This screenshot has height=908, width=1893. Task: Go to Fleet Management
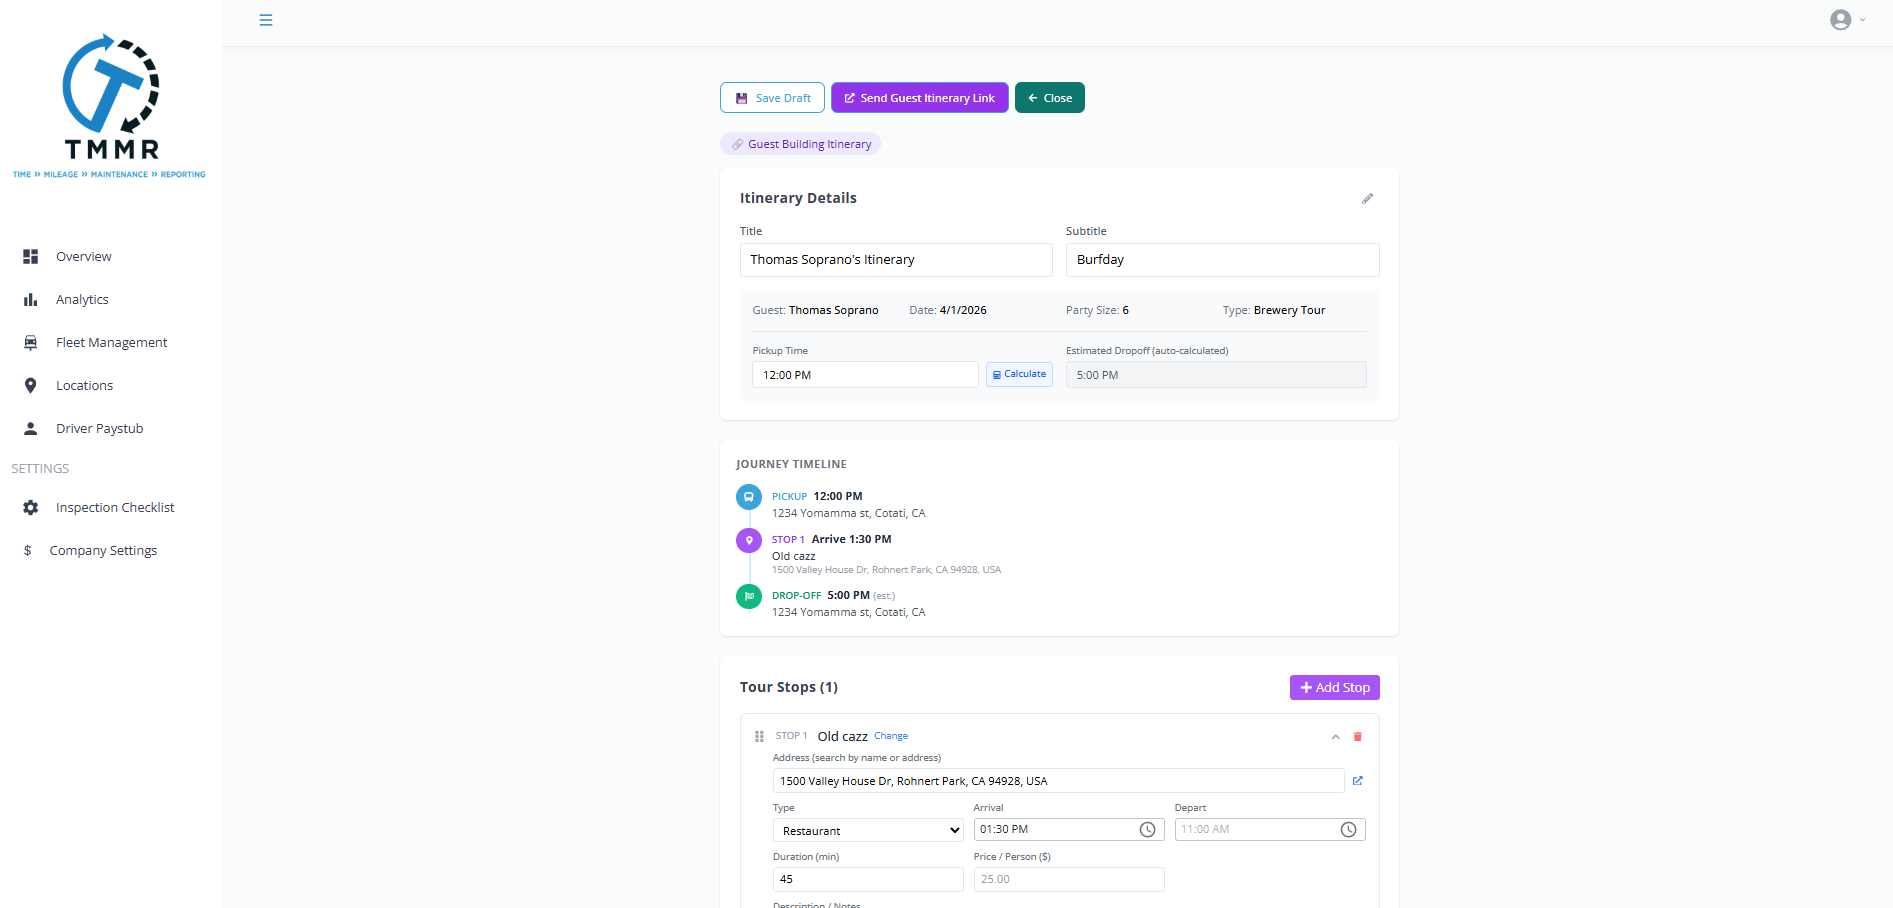111,343
